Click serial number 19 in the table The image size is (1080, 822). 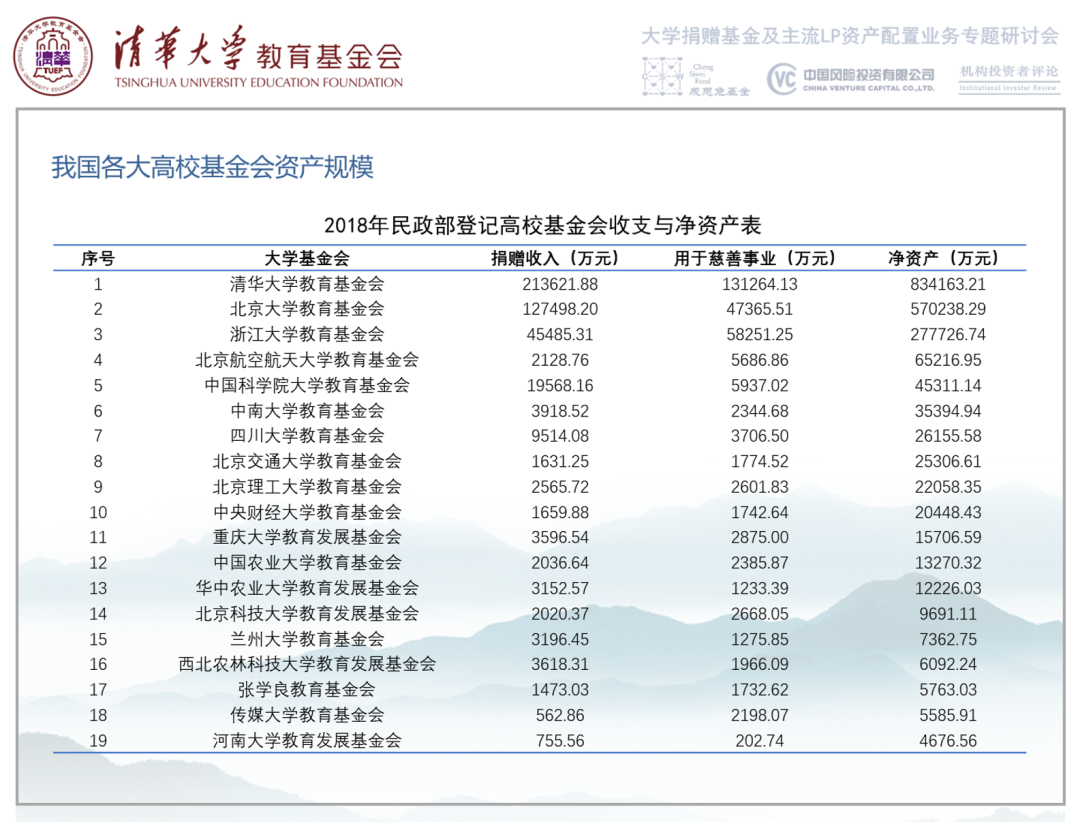(98, 740)
